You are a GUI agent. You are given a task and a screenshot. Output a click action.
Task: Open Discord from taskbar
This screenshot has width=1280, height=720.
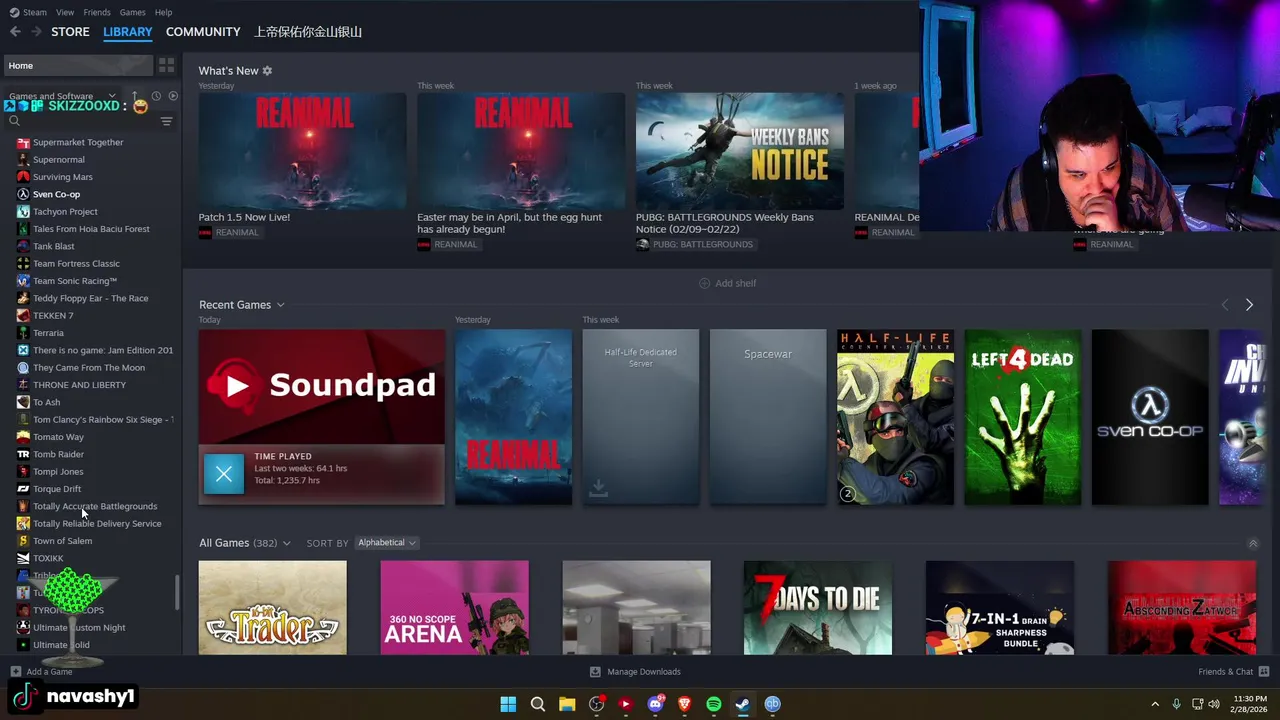(x=655, y=704)
